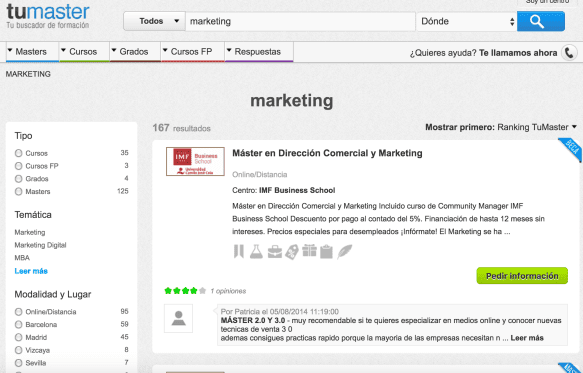This screenshot has width=583, height=373.
Task: Click the MBA topic link
Action: [22, 258]
